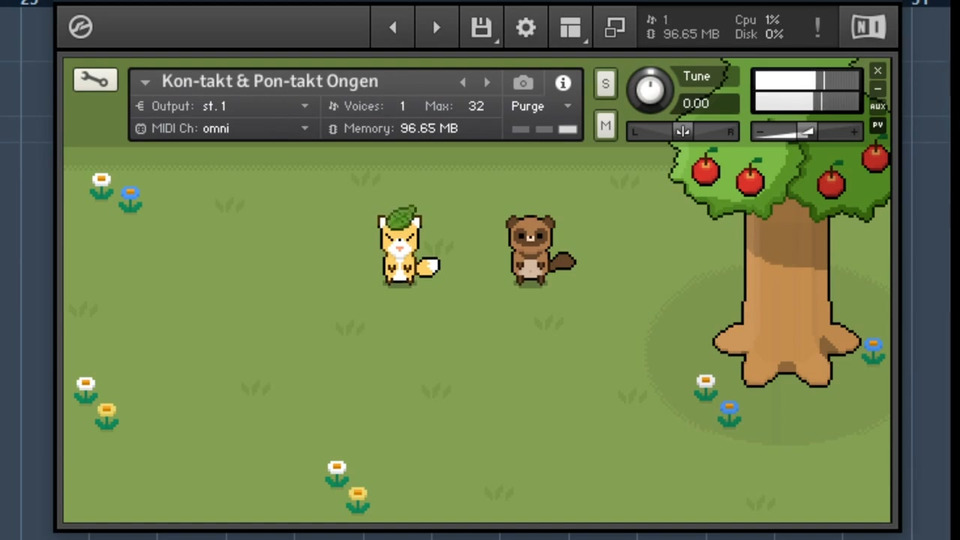The image size is (960, 540).
Task: Solo the instrument with S button
Action: pos(605,83)
